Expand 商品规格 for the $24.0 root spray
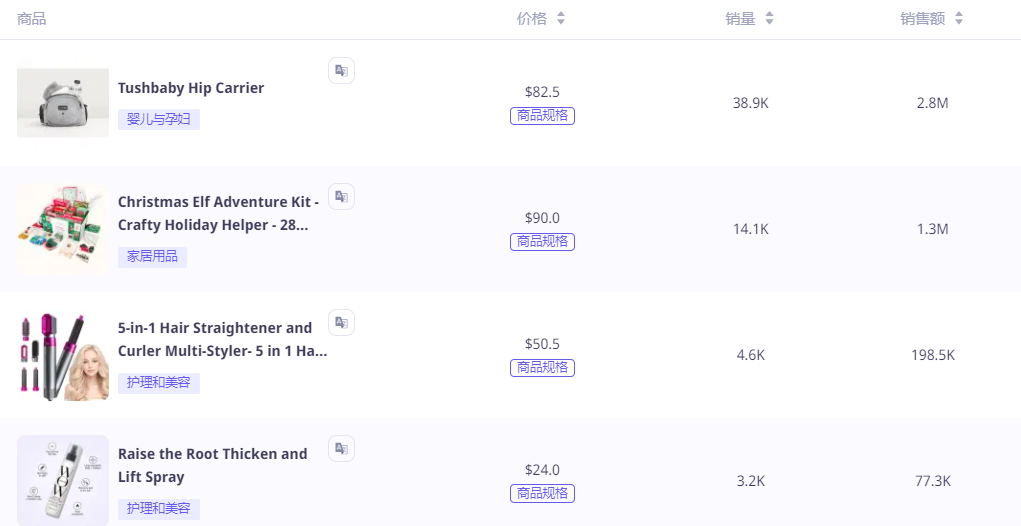The image size is (1021, 526). pos(542,494)
